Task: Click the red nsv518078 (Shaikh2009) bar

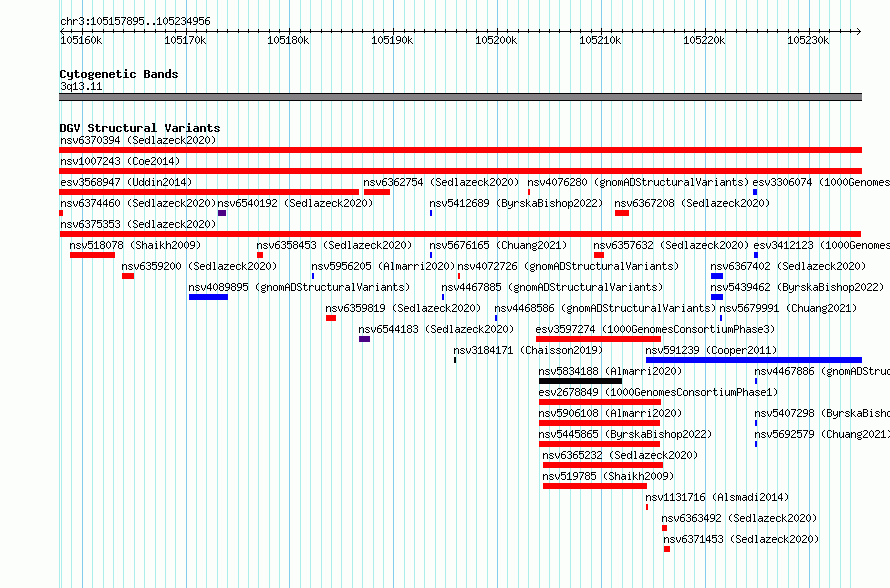Action: (x=93, y=255)
